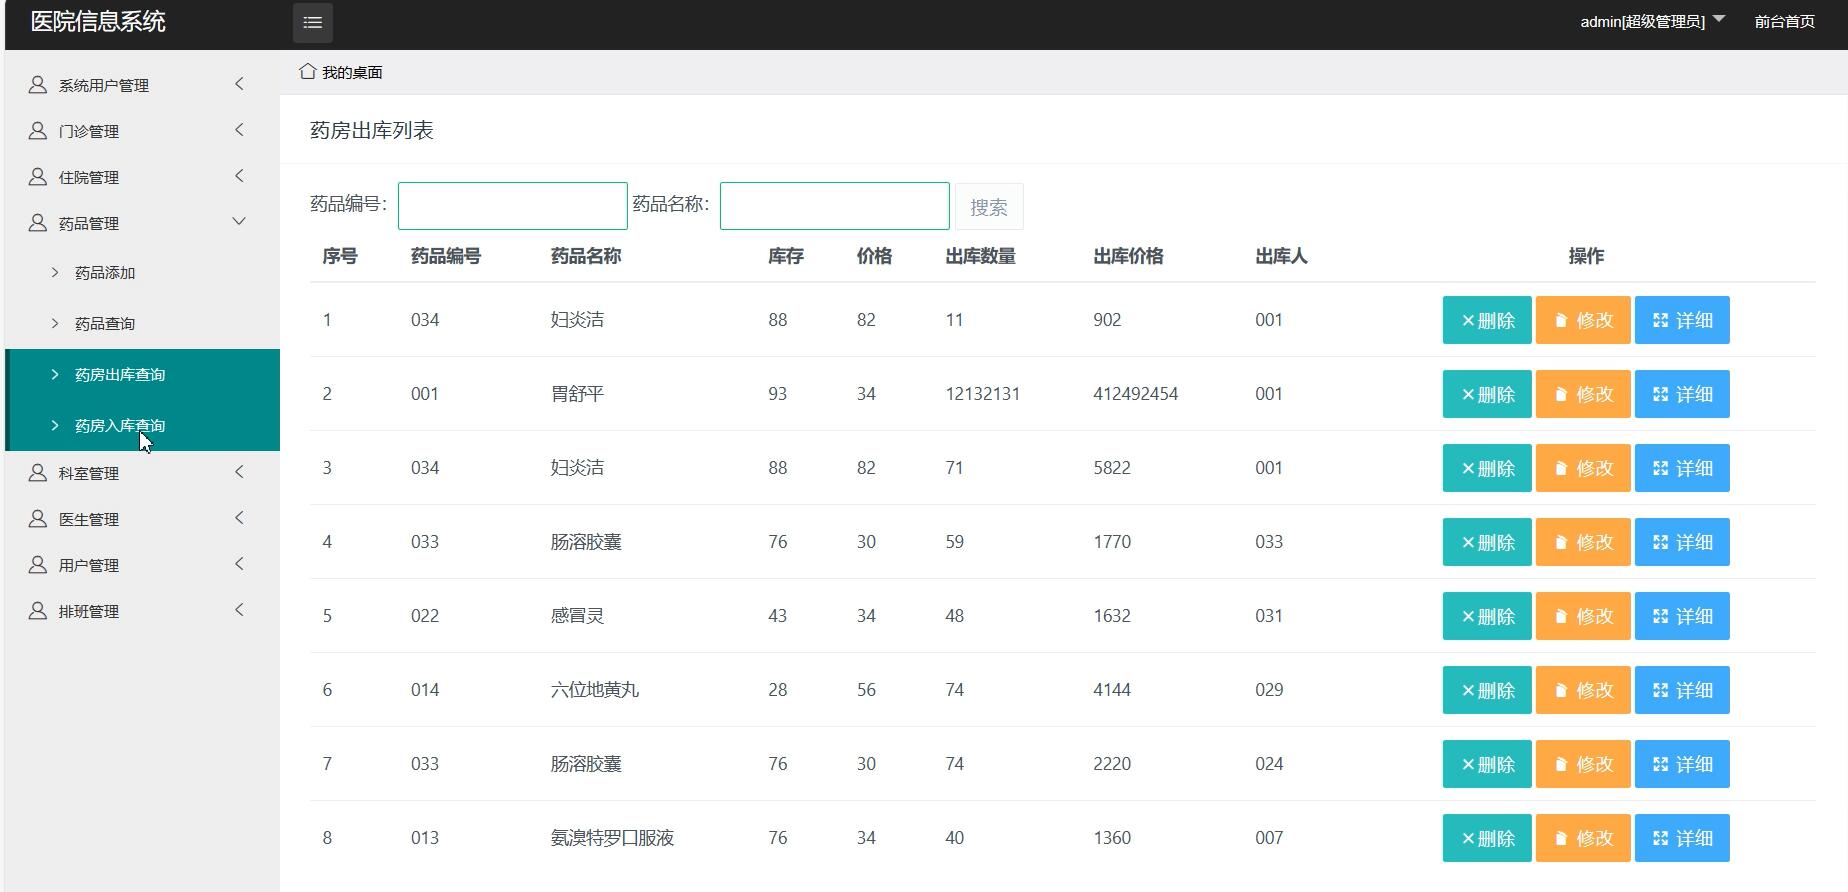Focus the 药品编号 input field
Image resolution: width=1848 pixels, height=892 pixels.
click(512, 206)
